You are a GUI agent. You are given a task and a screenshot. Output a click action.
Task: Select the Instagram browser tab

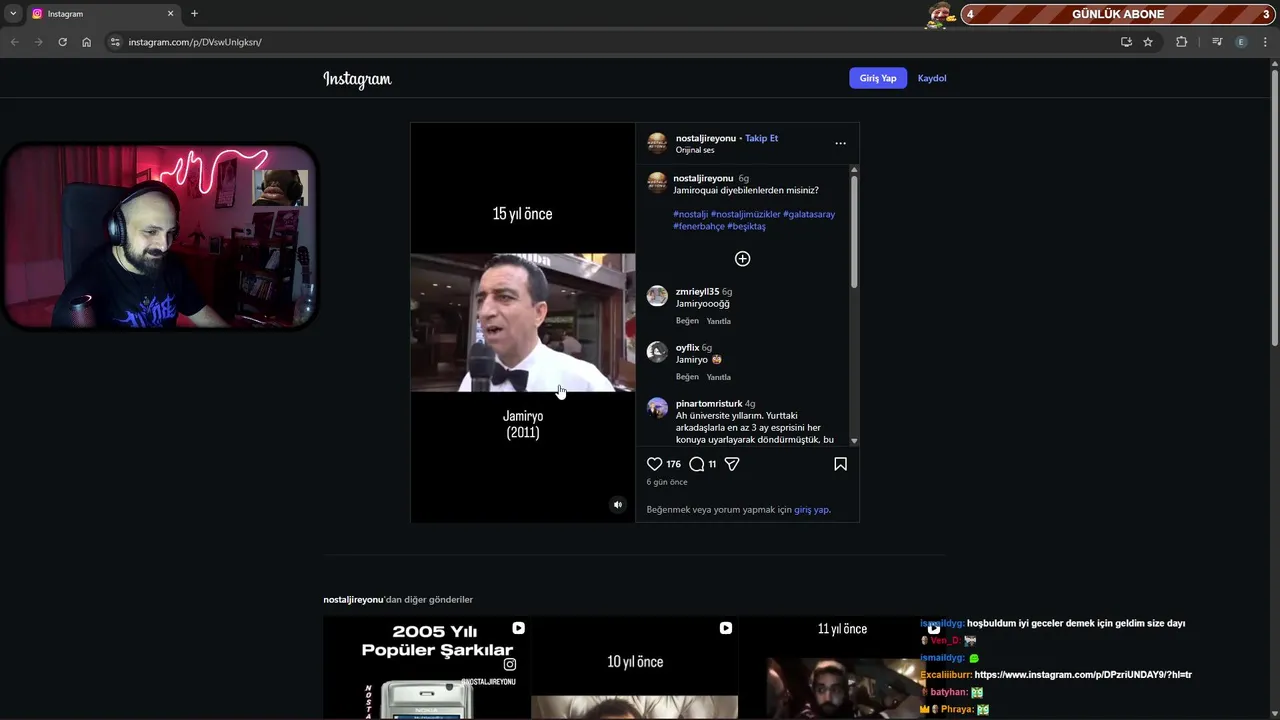(x=103, y=14)
